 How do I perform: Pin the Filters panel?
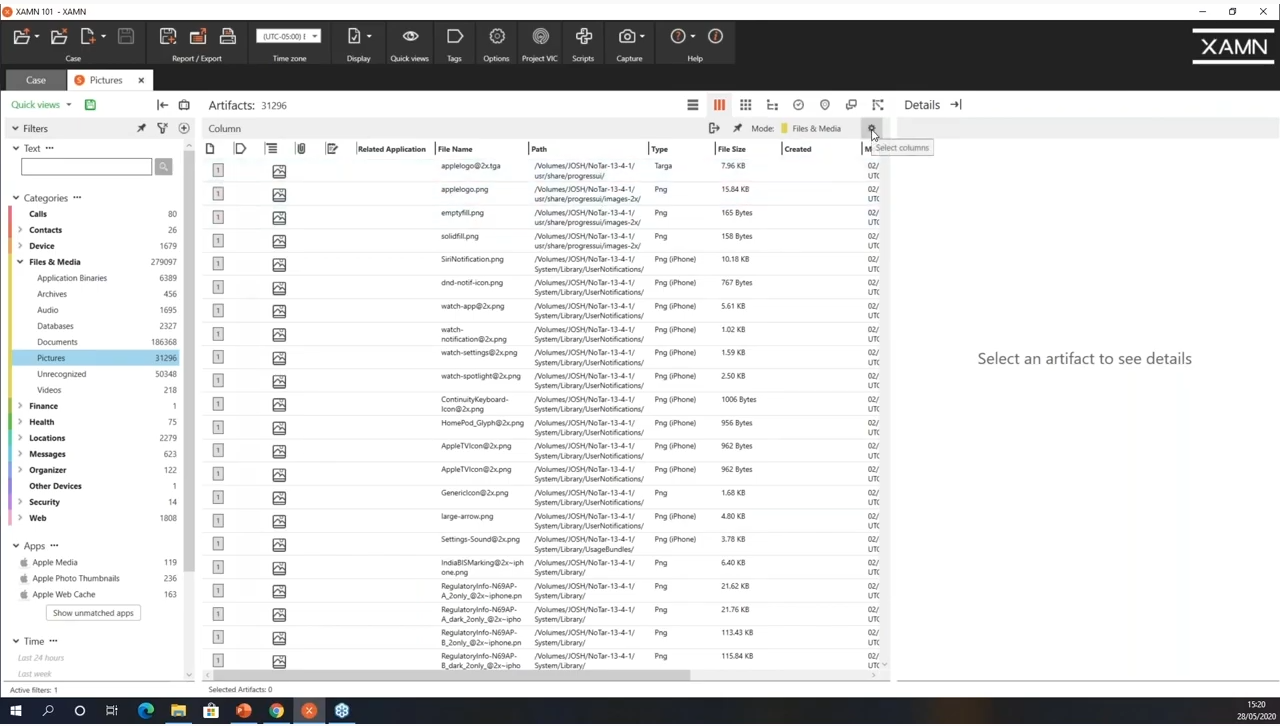[141, 129]
